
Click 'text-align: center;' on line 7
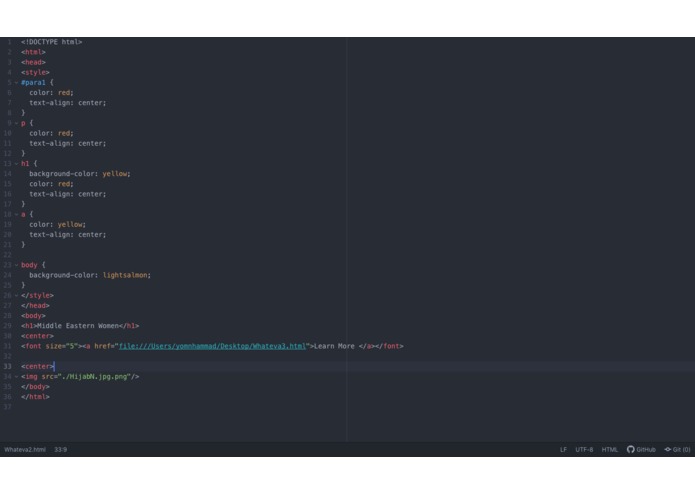click(68, 103)
